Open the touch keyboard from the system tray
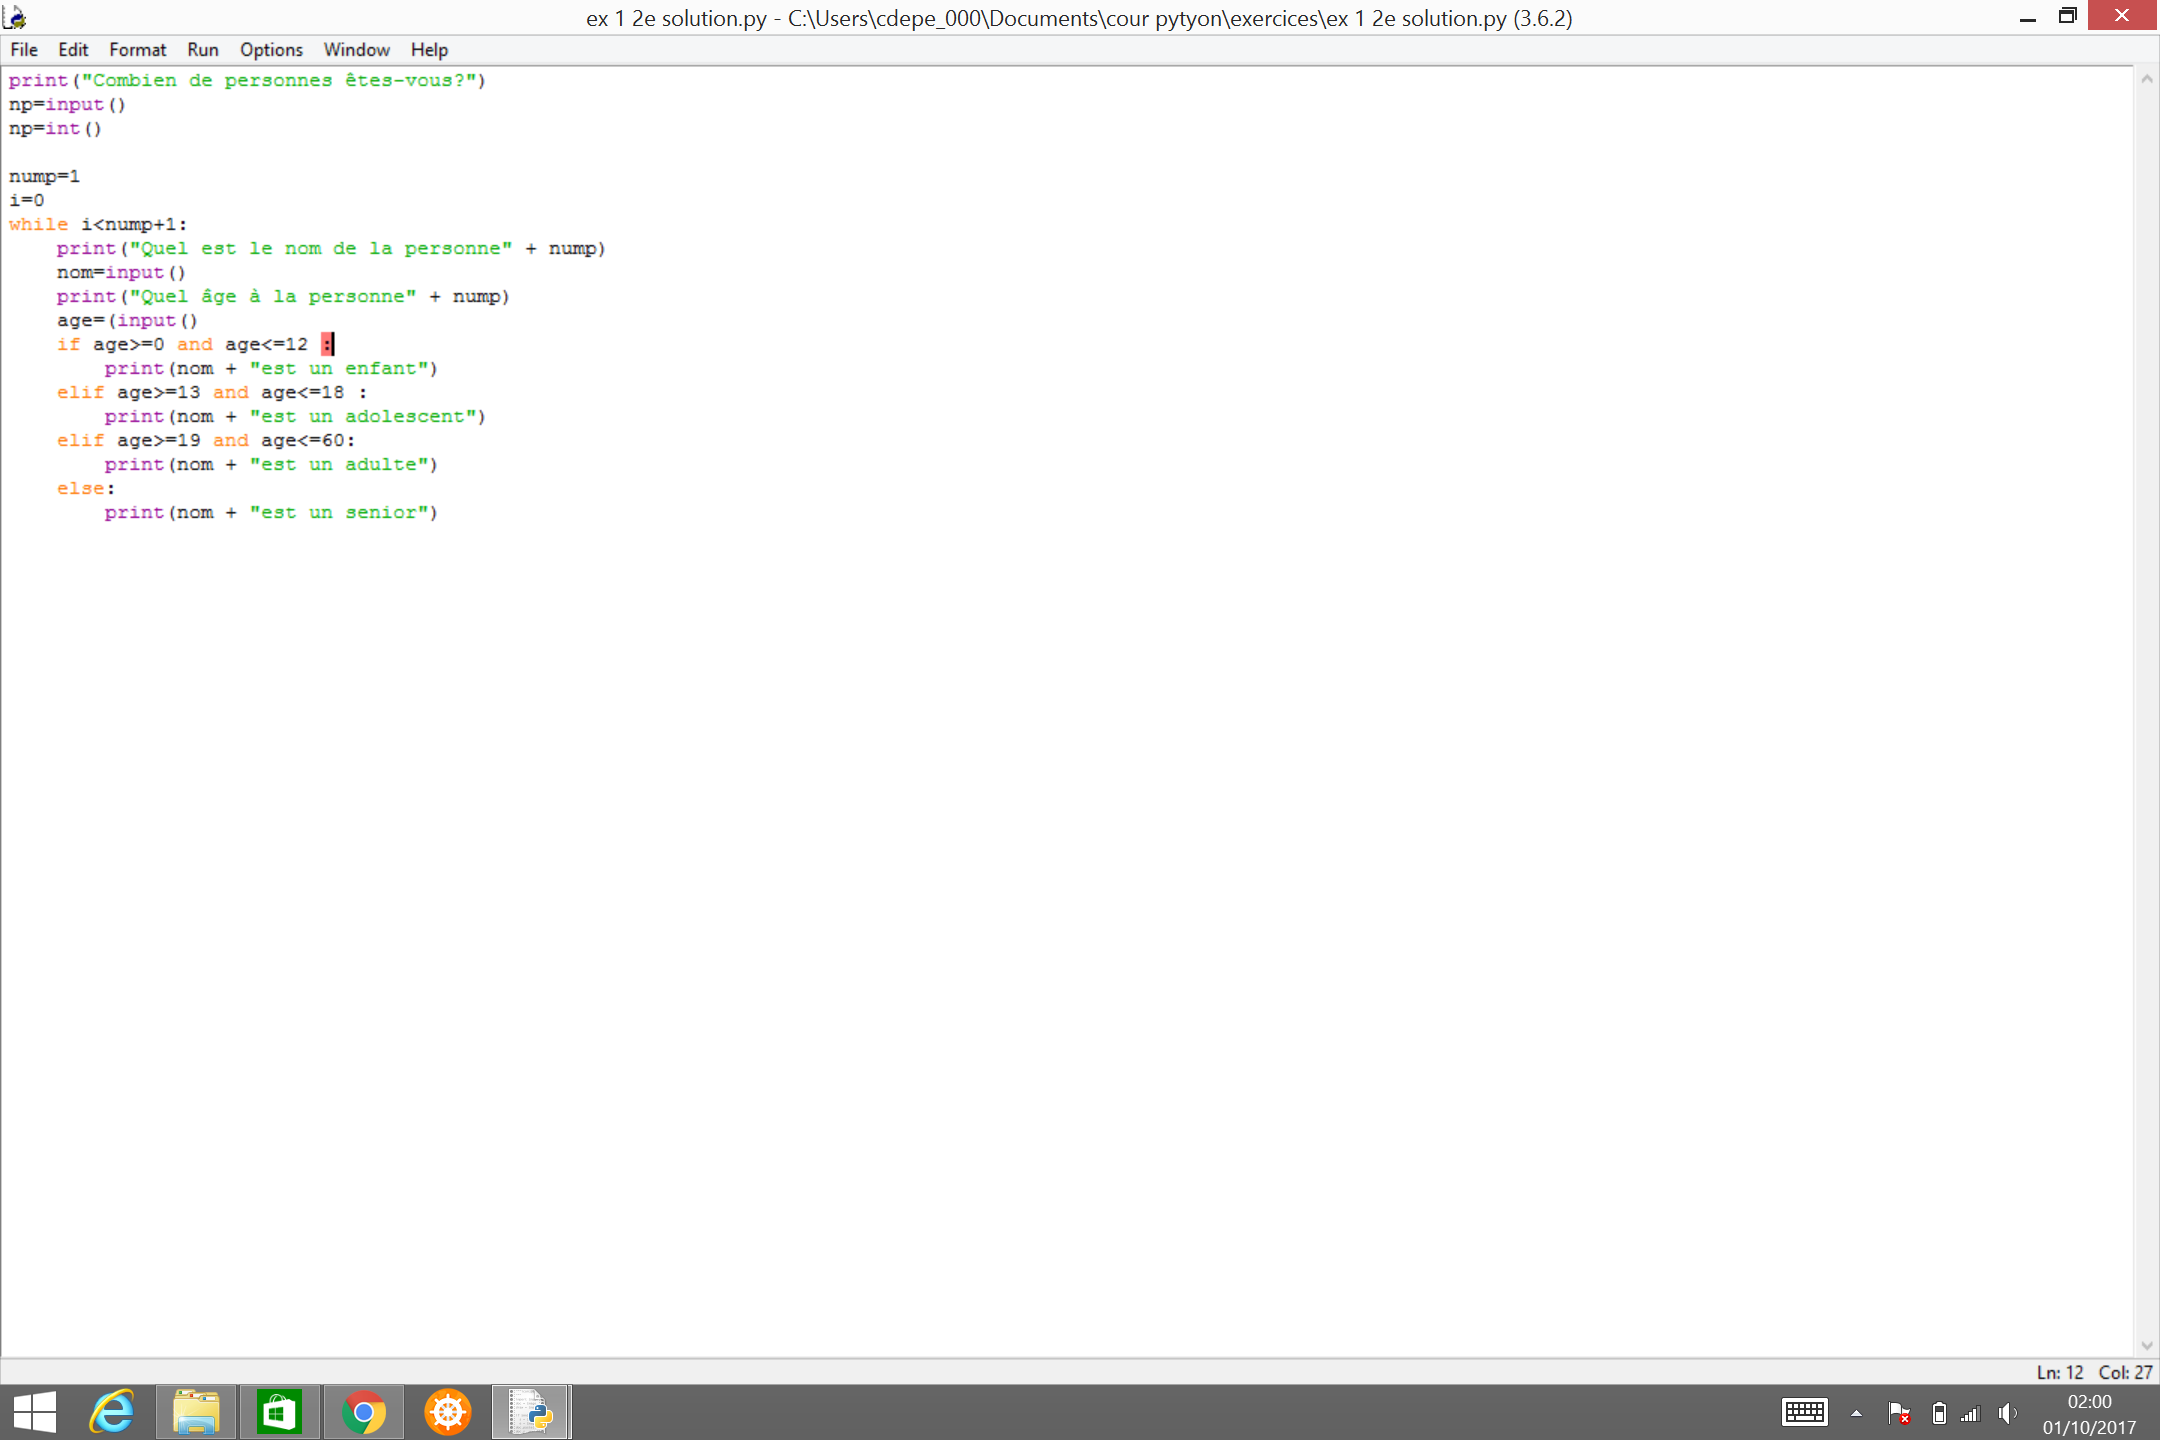The image size is (2160, 1440). click(x=1805, y=1412)
